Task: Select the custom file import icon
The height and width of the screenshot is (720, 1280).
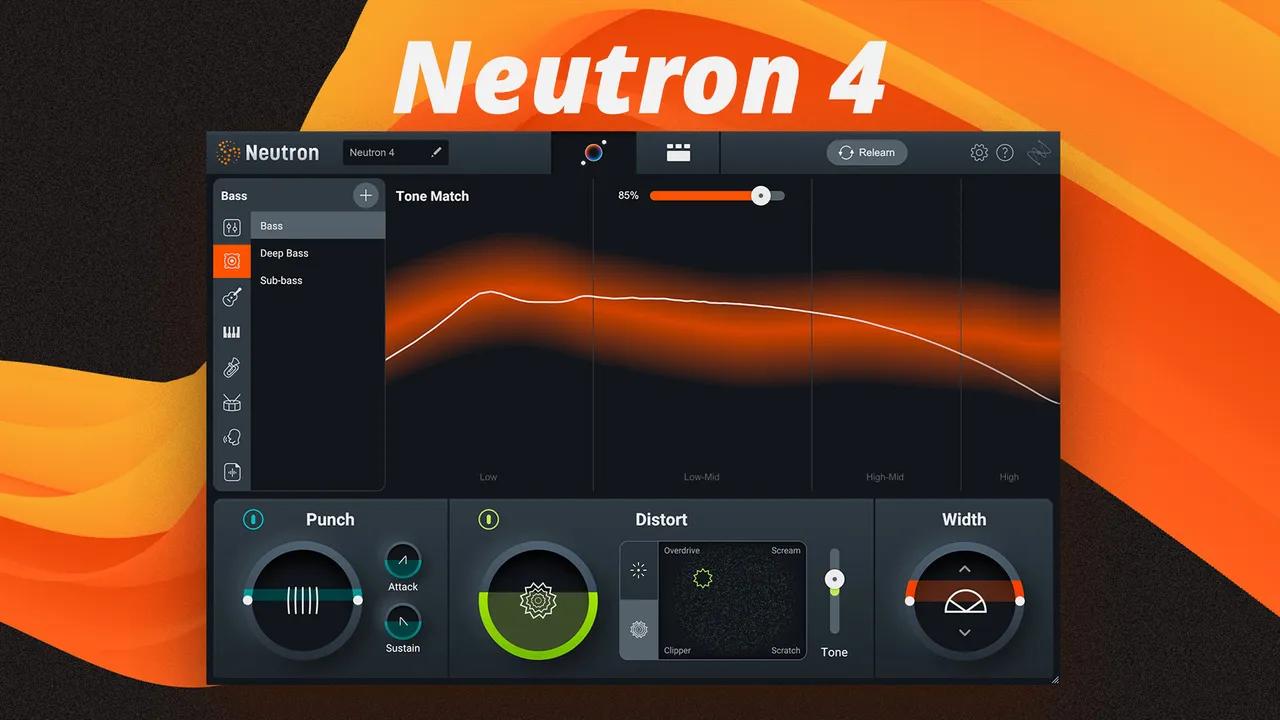Action: 232,472
